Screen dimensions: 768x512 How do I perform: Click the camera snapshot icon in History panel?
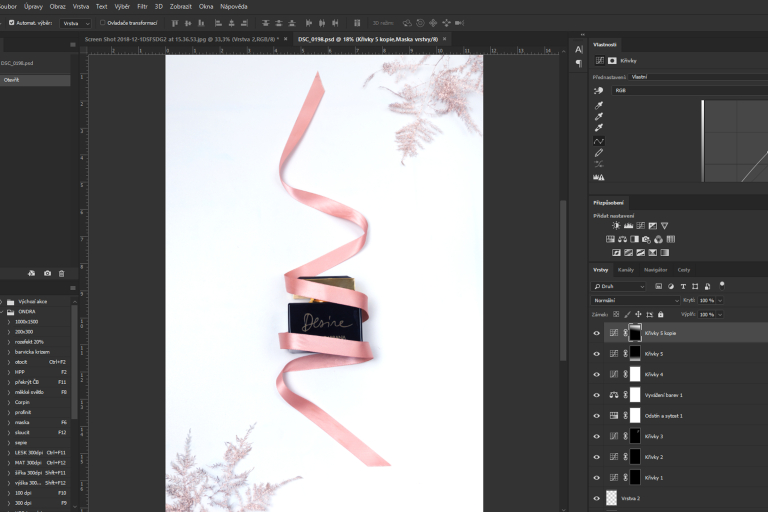click(47, 273)
